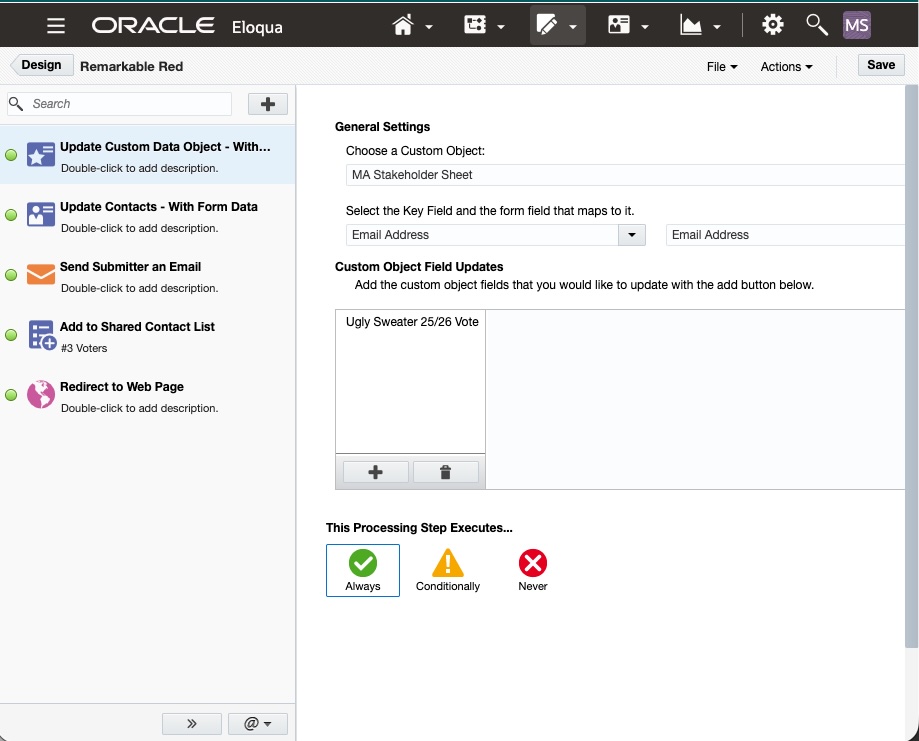This screenshot has width=919, height=741.
Task: Open the hamburger navigation menu
Action: point(56,26)
